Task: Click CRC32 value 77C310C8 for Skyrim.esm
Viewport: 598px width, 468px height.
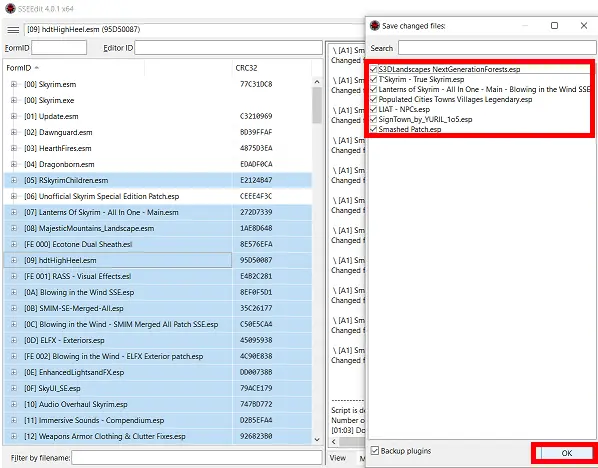Action: [x=256, y=84]
